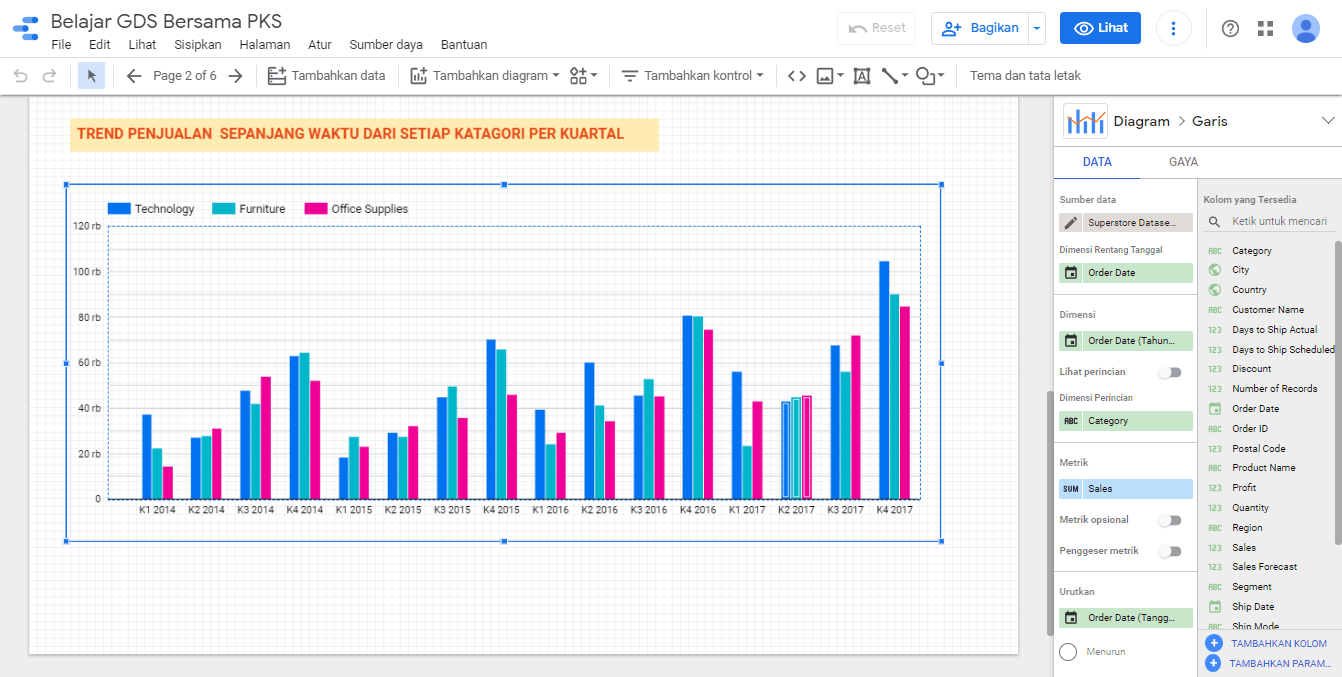Open the Sisipkan menu

198,44
